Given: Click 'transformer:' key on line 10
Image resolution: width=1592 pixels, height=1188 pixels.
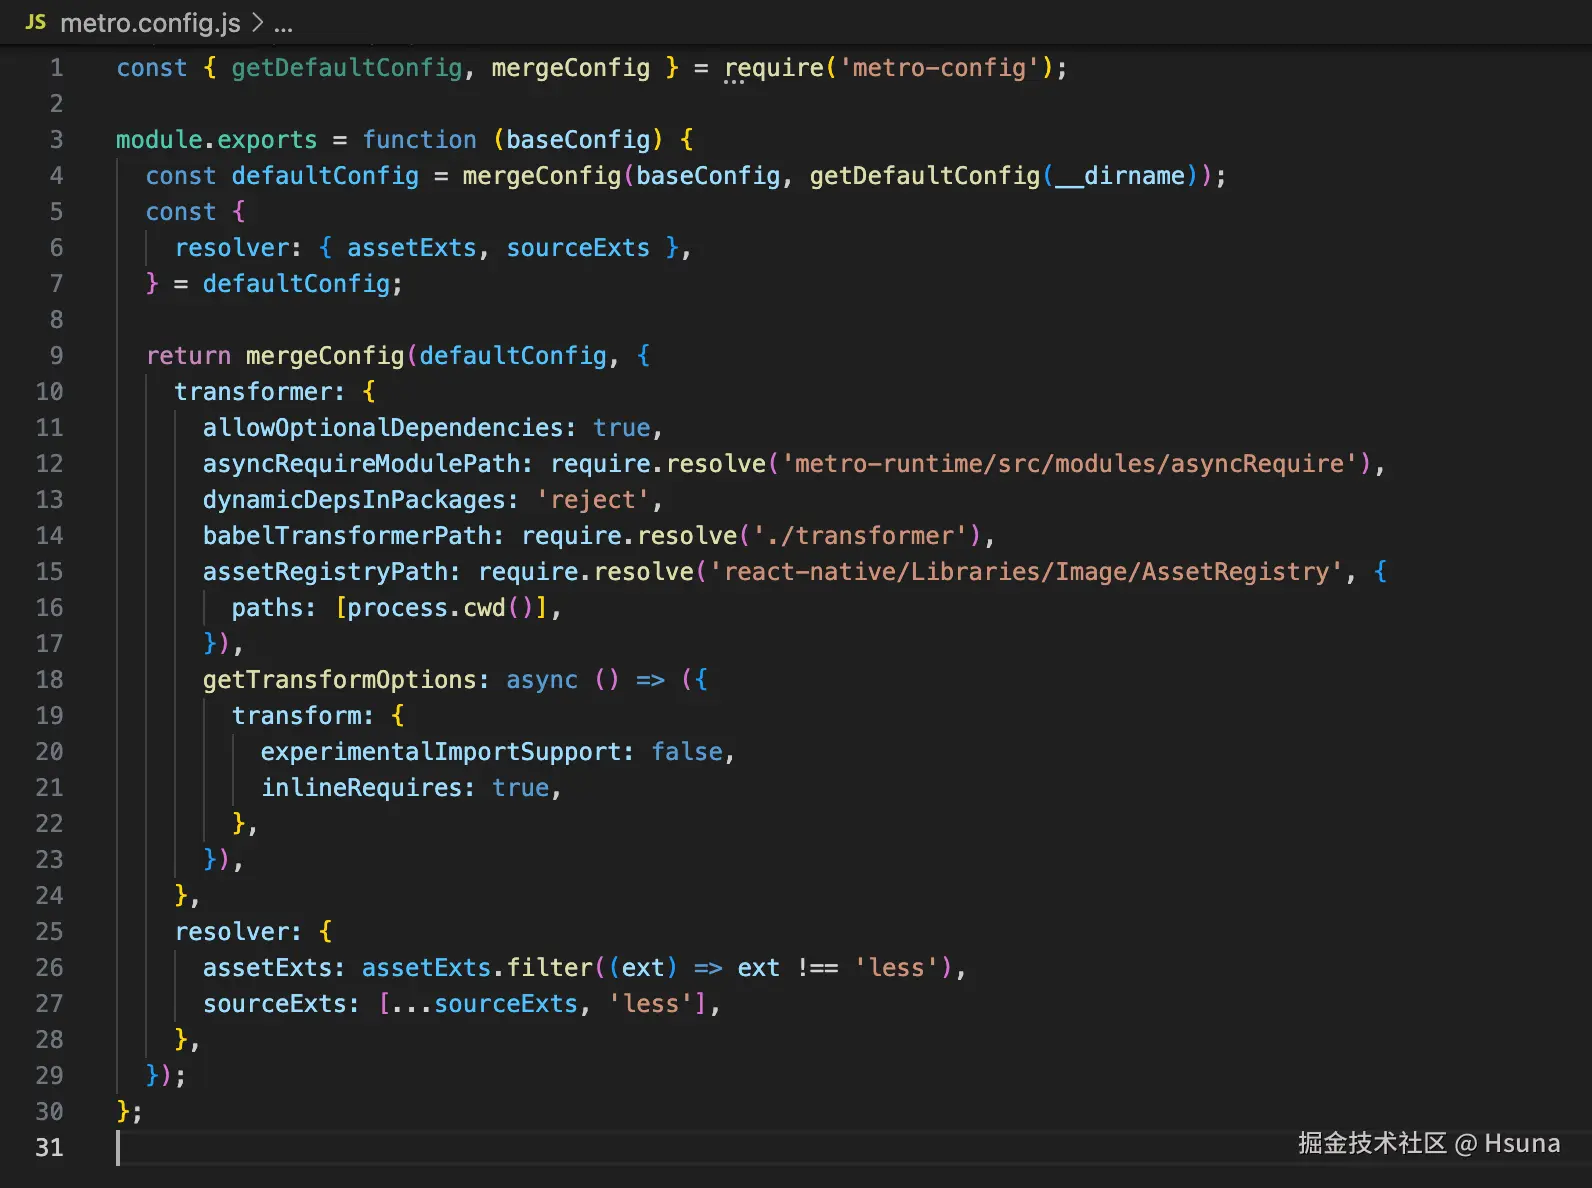Looking at the screenshot, I should click(260, 392).
